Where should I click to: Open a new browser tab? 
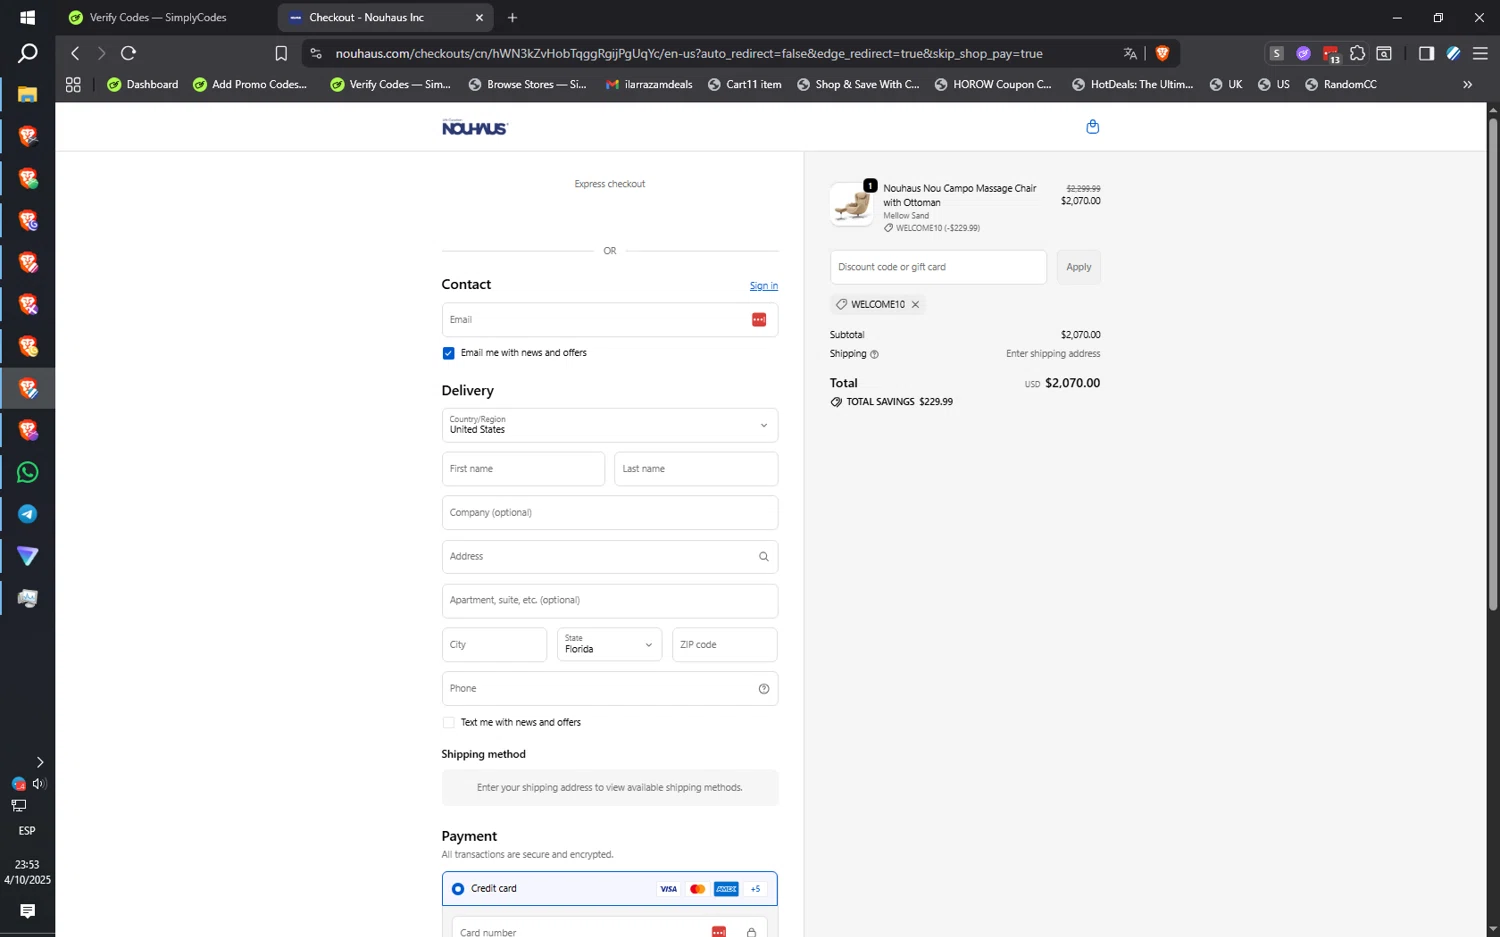tap(512, 17)
